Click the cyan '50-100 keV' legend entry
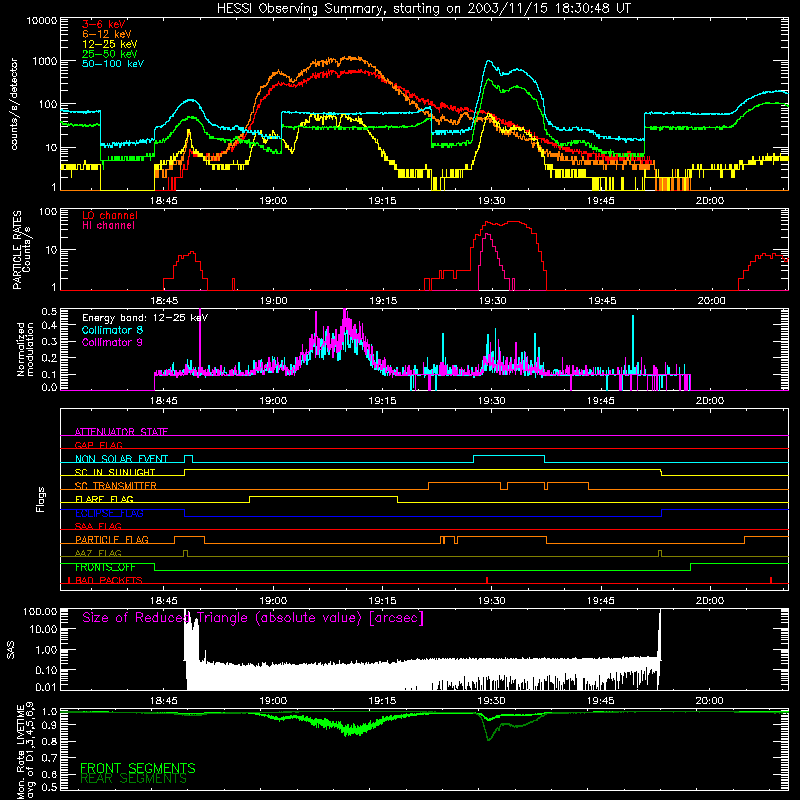 113,63
